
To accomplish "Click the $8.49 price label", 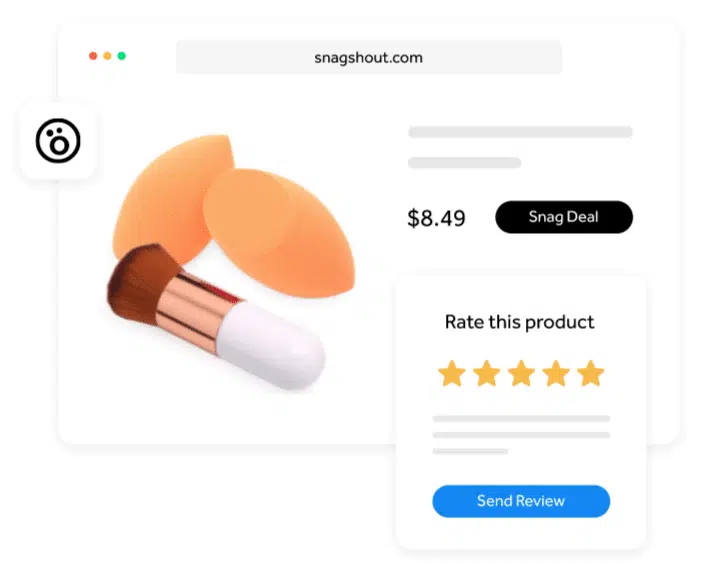I will (436, 218).
